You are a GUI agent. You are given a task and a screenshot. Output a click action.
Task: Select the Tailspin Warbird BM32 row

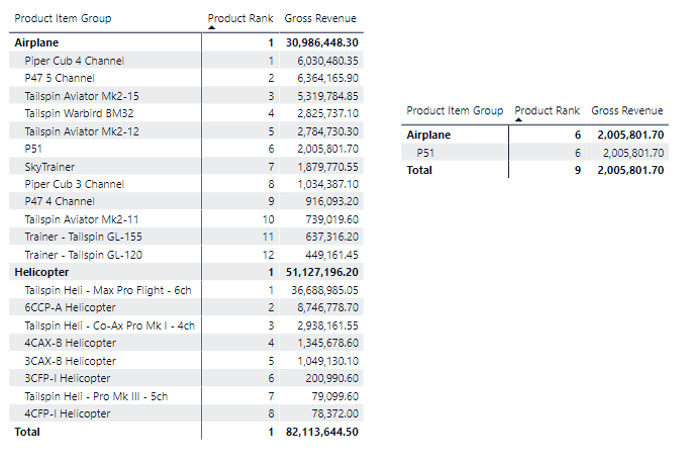(x=74, y=113)
